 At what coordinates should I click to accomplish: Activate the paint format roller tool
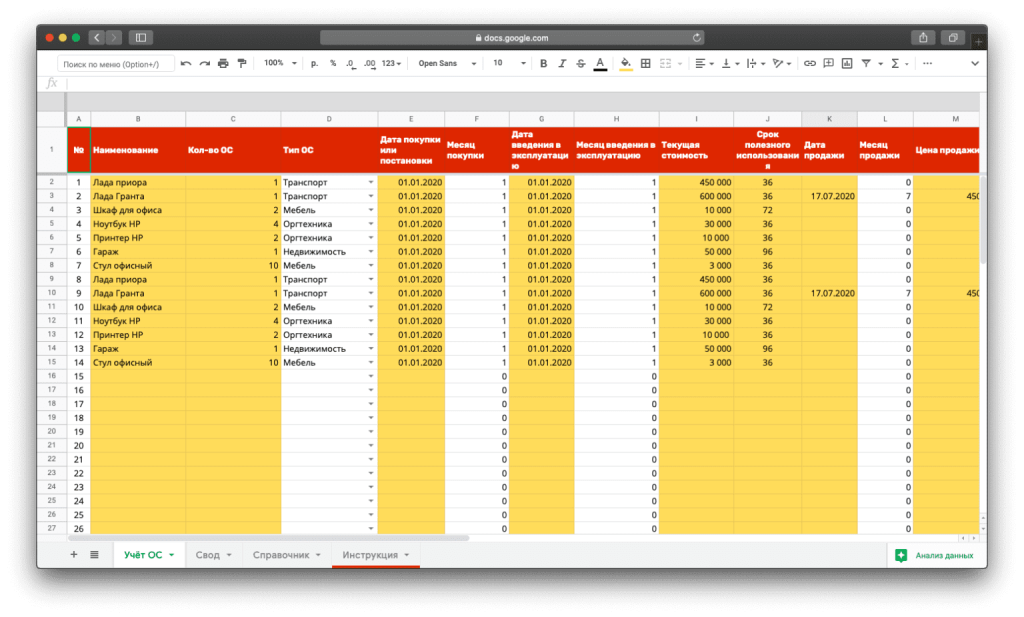[241, 63]
